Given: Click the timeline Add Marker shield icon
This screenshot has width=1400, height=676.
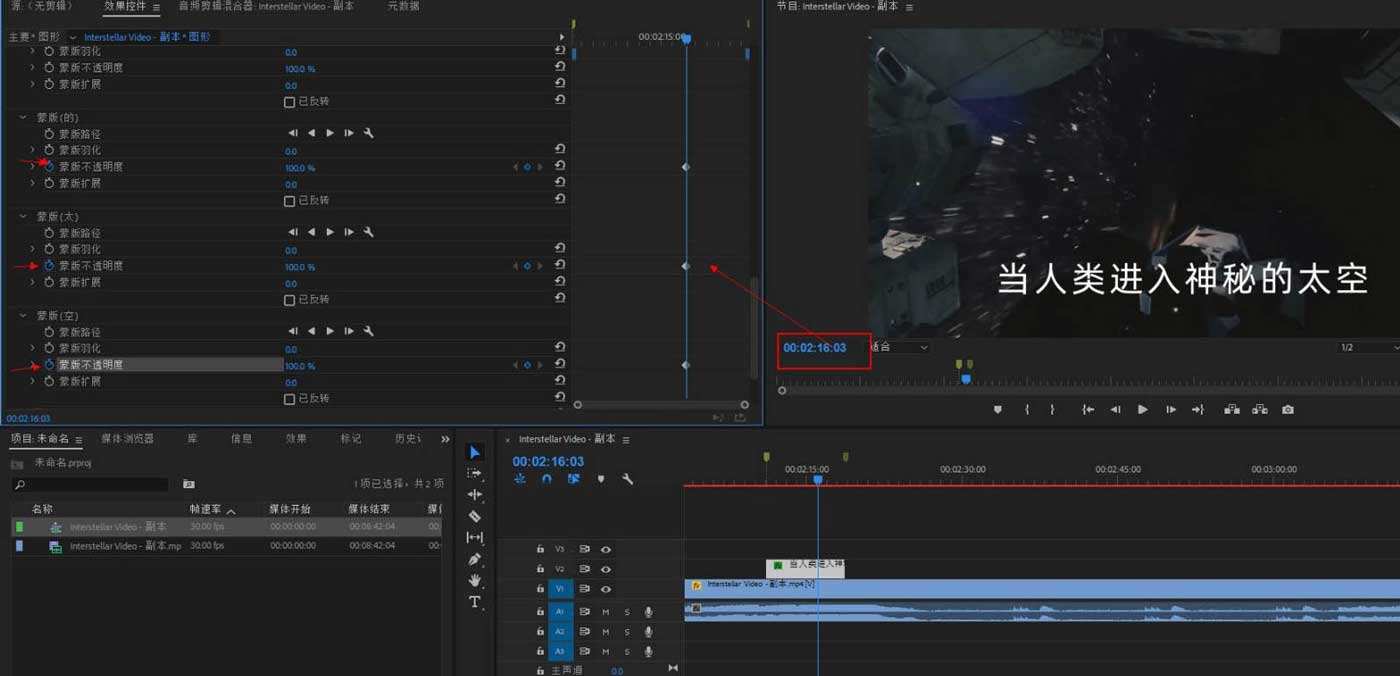Looking at the screenshot, I should tap(601, 479).
